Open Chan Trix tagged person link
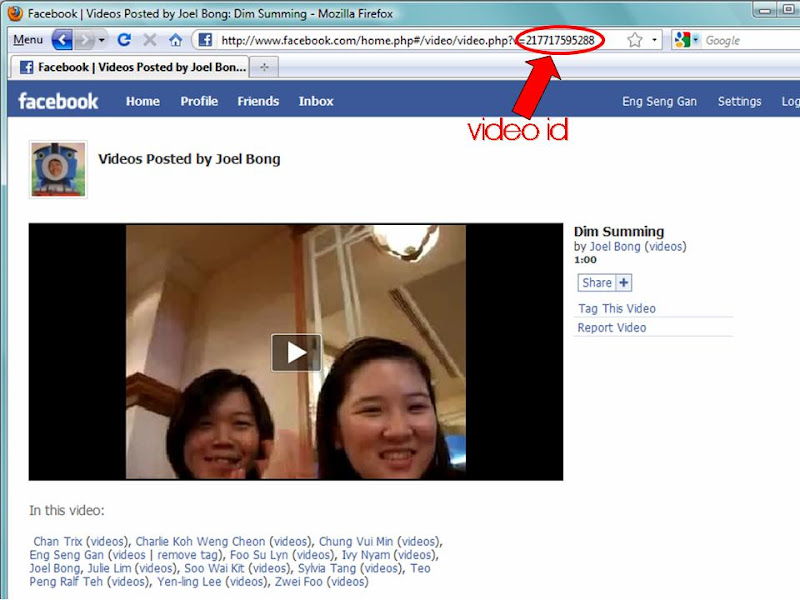The image size is (800, 600). [58, 541]
